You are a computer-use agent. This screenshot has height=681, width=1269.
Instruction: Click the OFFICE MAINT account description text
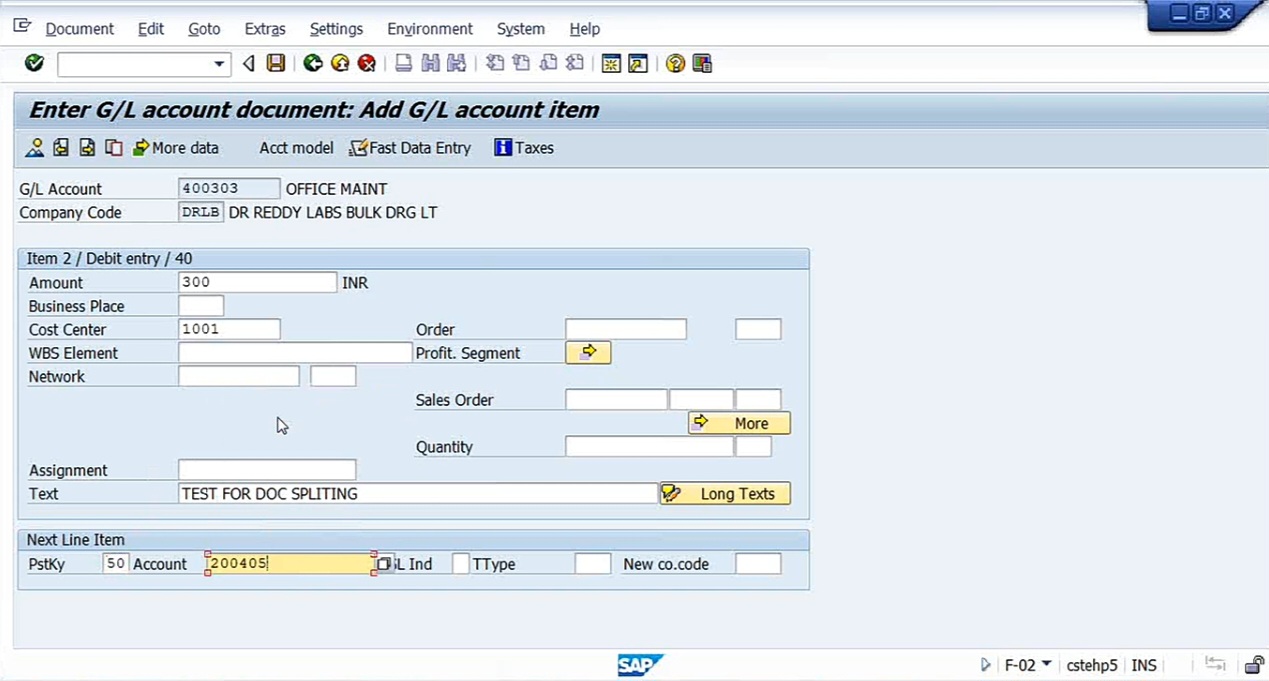336,188
